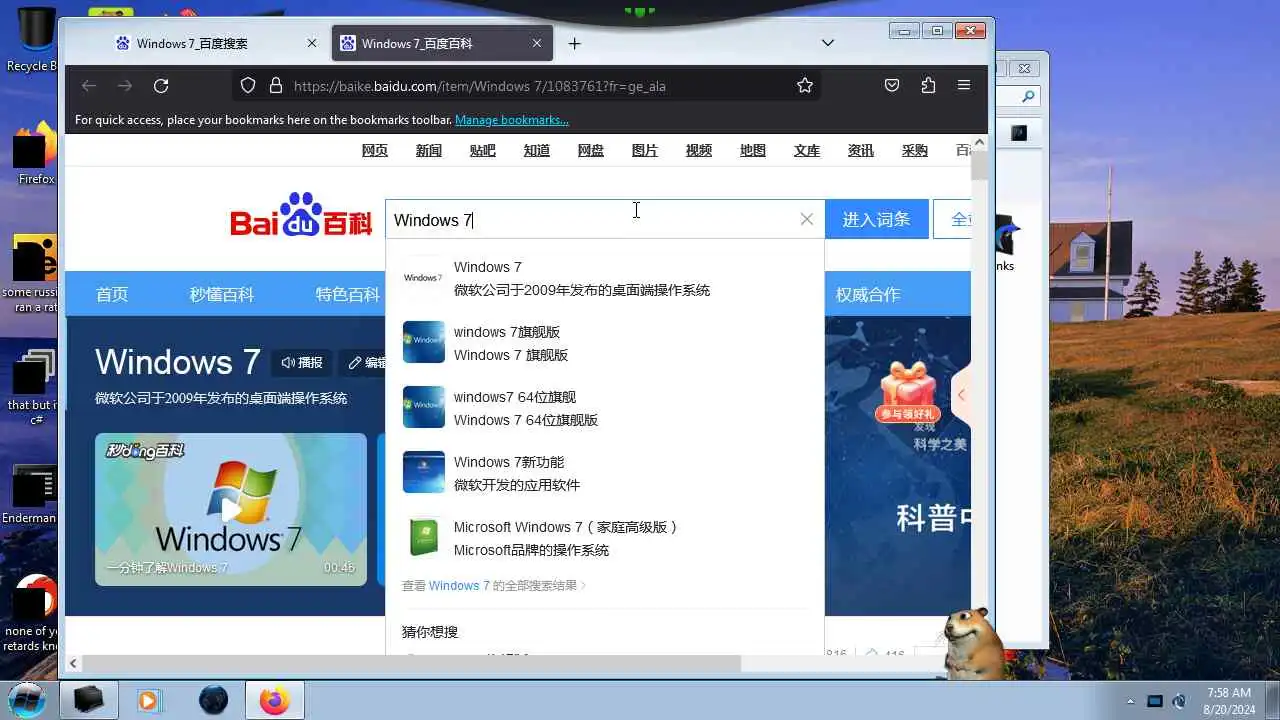Viewport: 1280px width, 720px height.
Task: Open the 资讯 navigation link
Action: coord(861,150)
